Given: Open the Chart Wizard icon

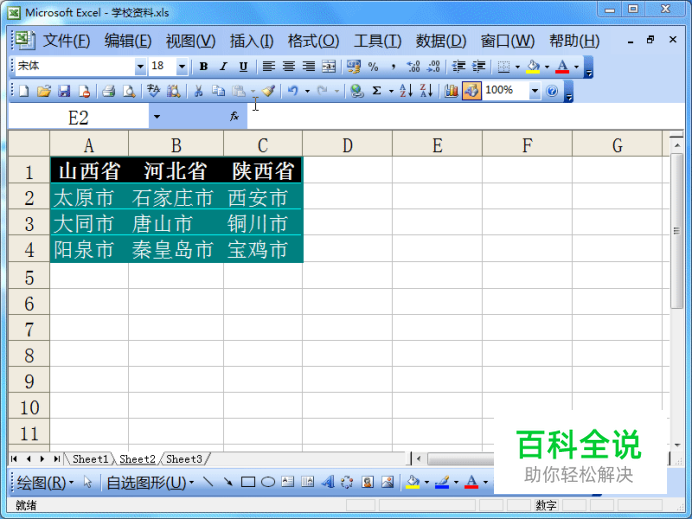Looking at the screenshot, I should (x=451, y=91).
